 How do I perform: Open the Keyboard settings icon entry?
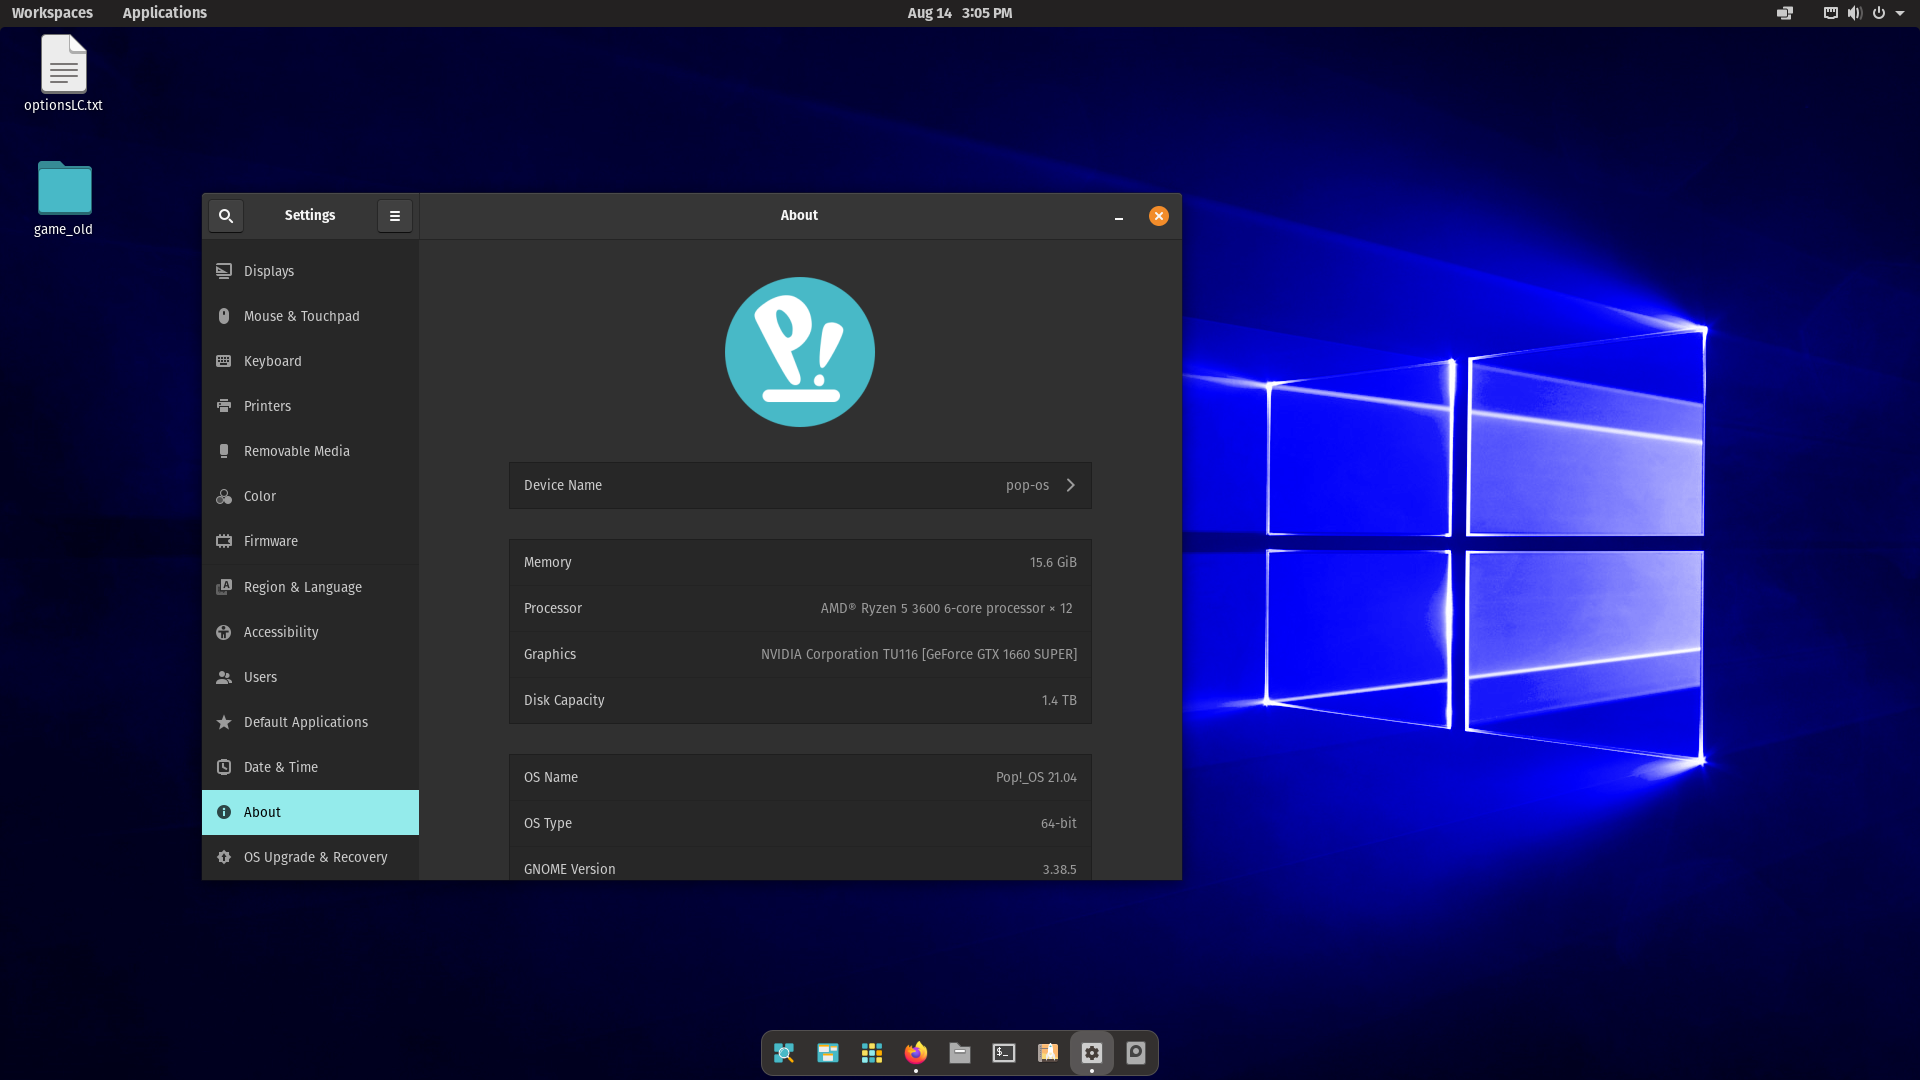pos(224,361)
